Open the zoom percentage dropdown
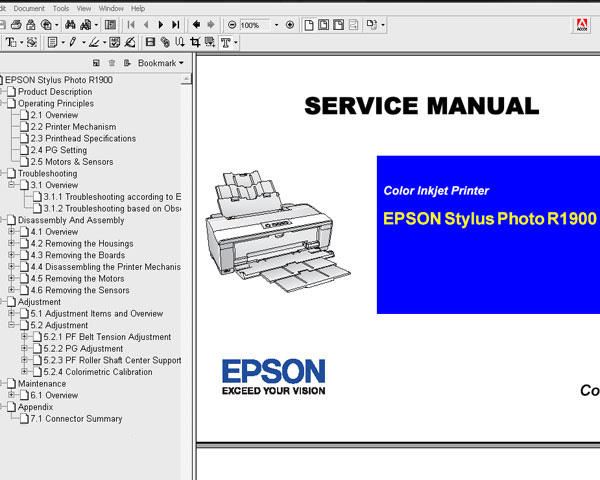The width and height of the screenshot is (600, 480). point(276,25)
